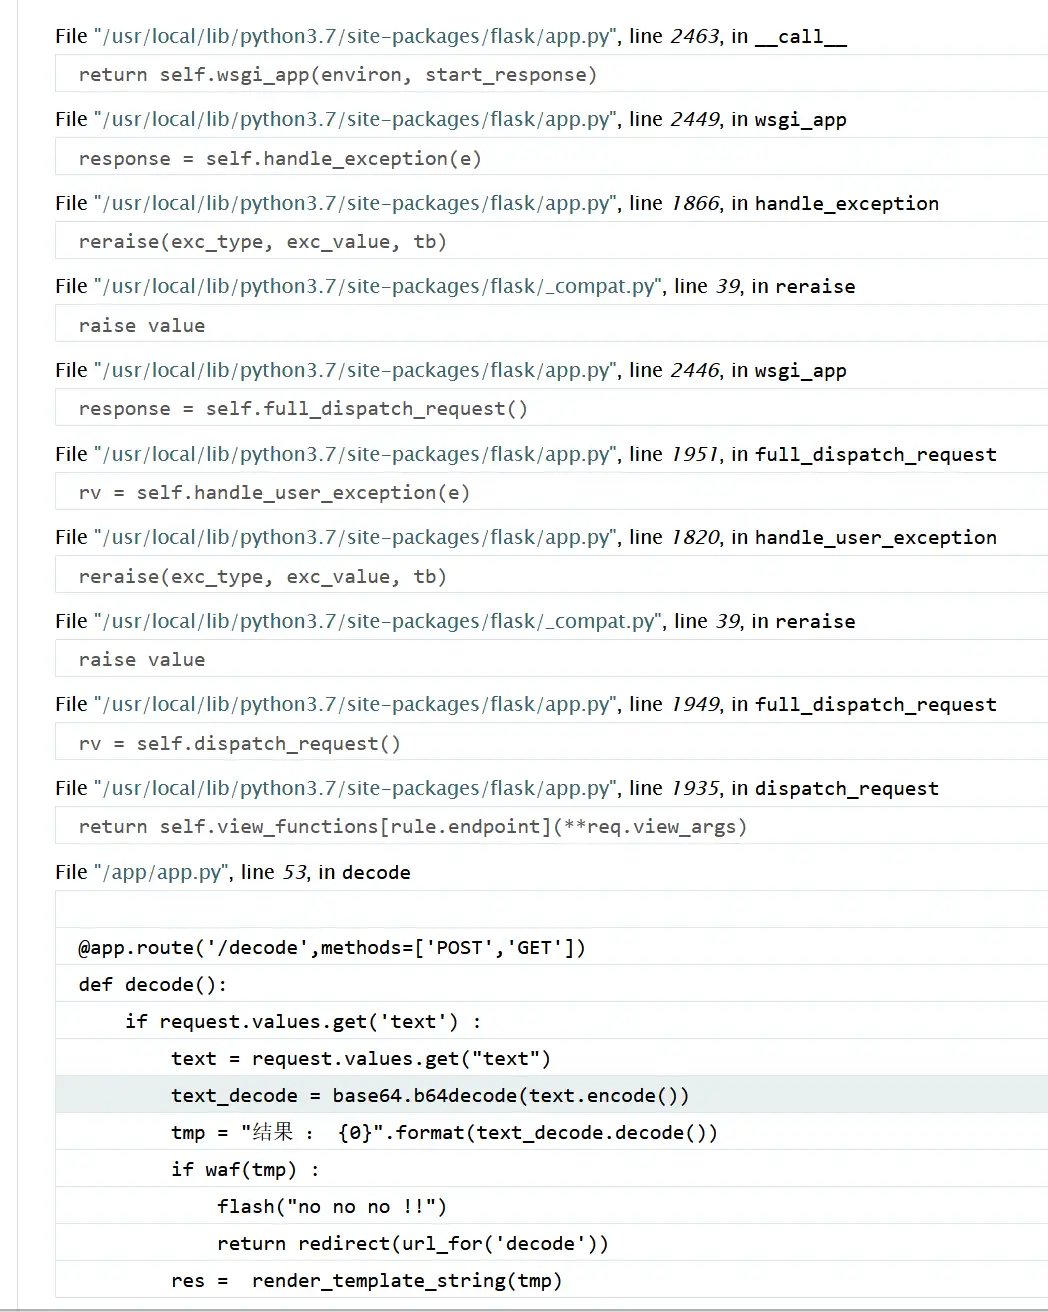Select the 'return self.view_functions[rule.endpoint]' code line
Screen dimensions: 1048x1312
[x=413, y=827]
